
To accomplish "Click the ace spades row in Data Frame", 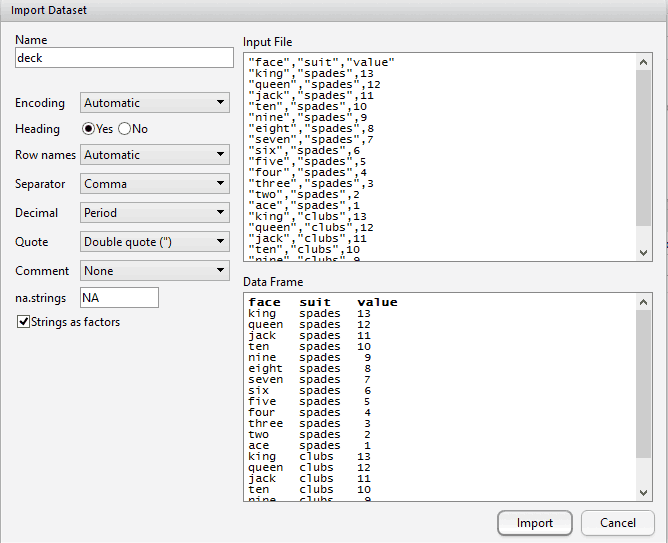I will click(x=310, y=445).
